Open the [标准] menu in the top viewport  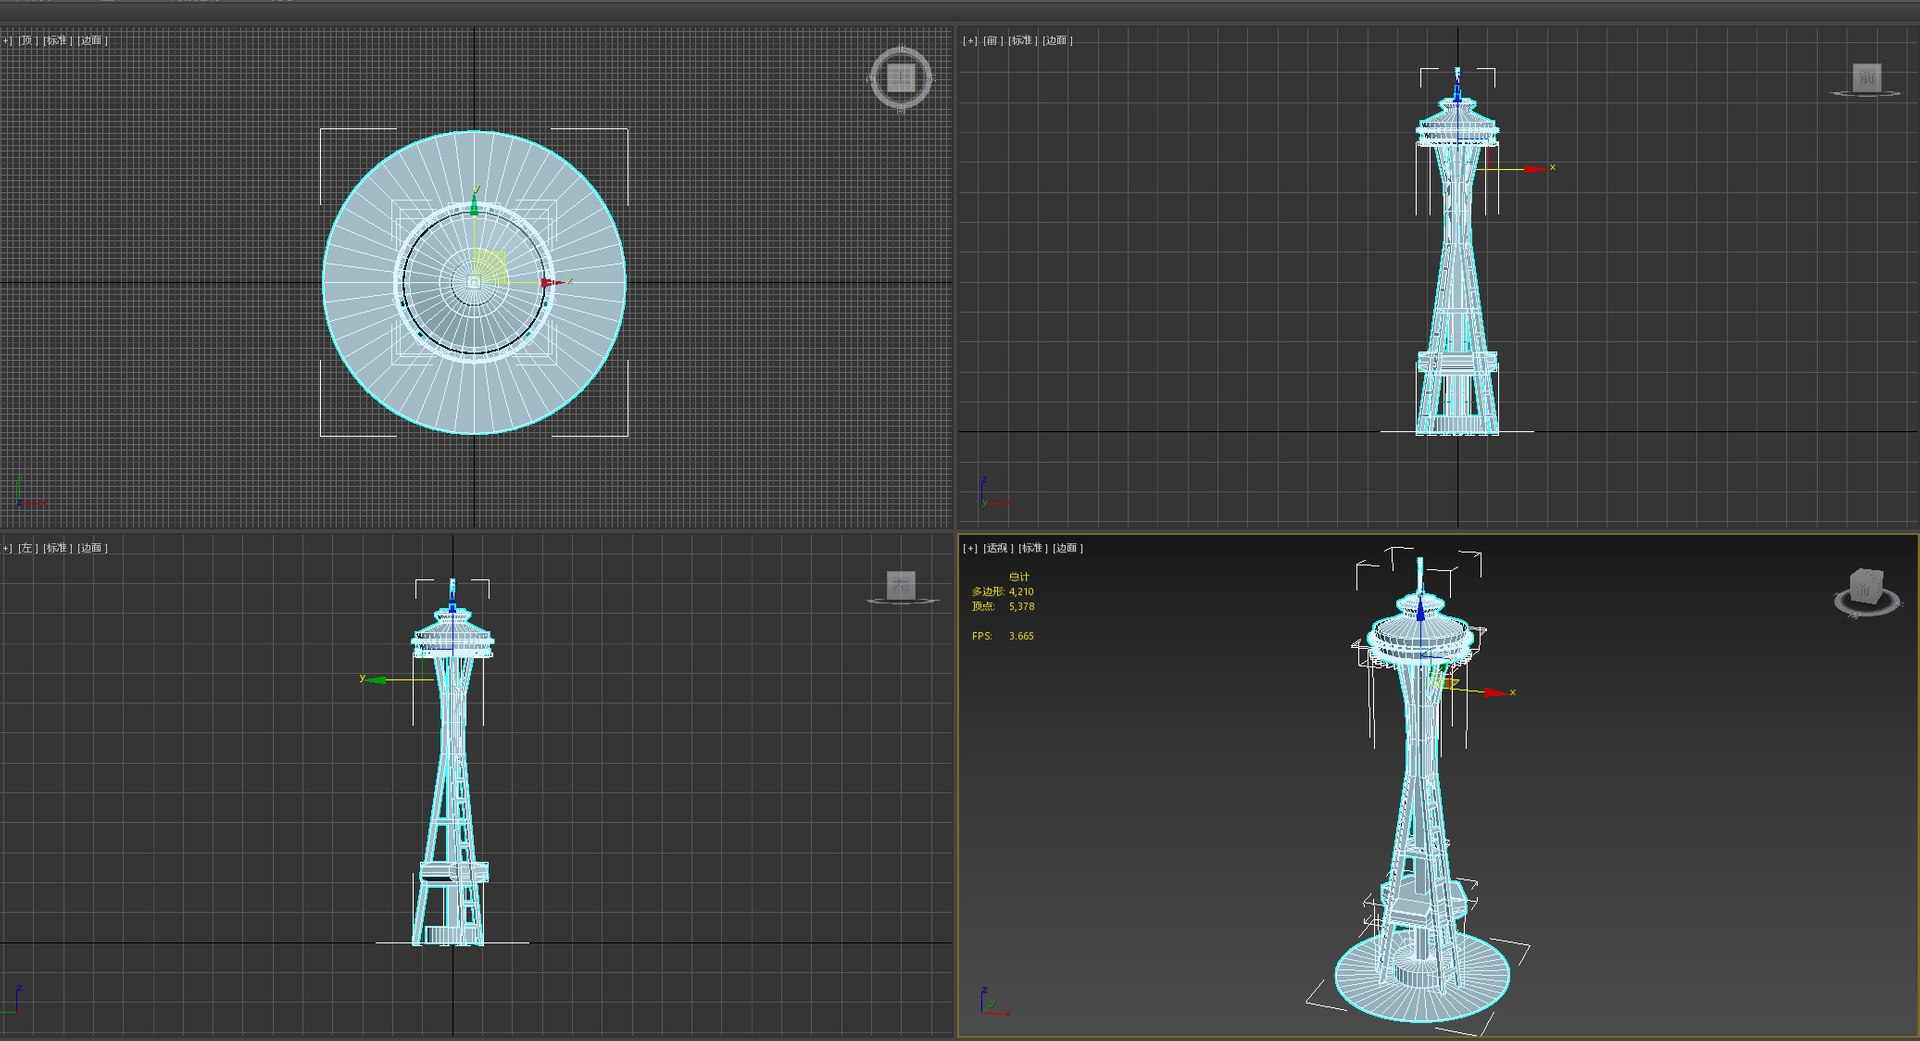click(x=58, y=41)
